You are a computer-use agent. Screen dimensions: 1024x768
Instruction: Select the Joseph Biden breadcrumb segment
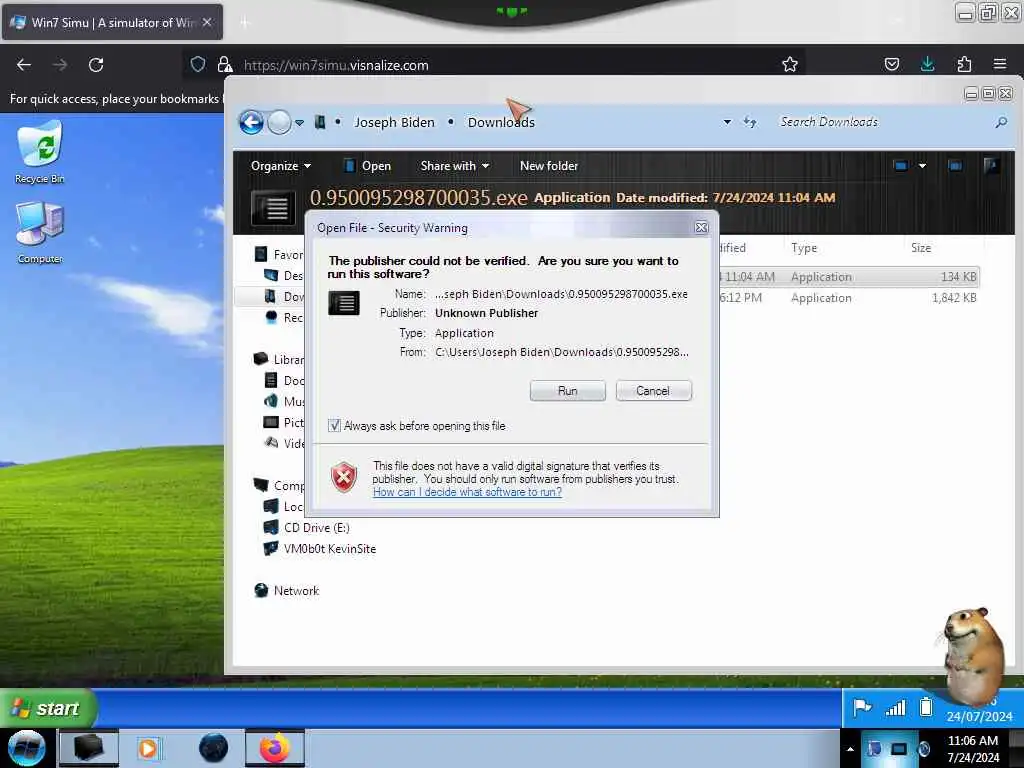tap(394, 122)
